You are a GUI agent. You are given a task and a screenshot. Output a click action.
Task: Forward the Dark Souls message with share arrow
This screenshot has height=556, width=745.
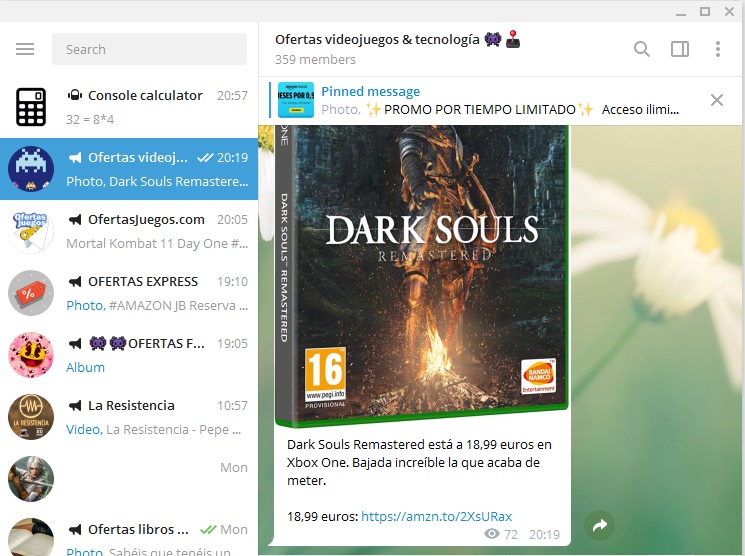click(600, 526)
